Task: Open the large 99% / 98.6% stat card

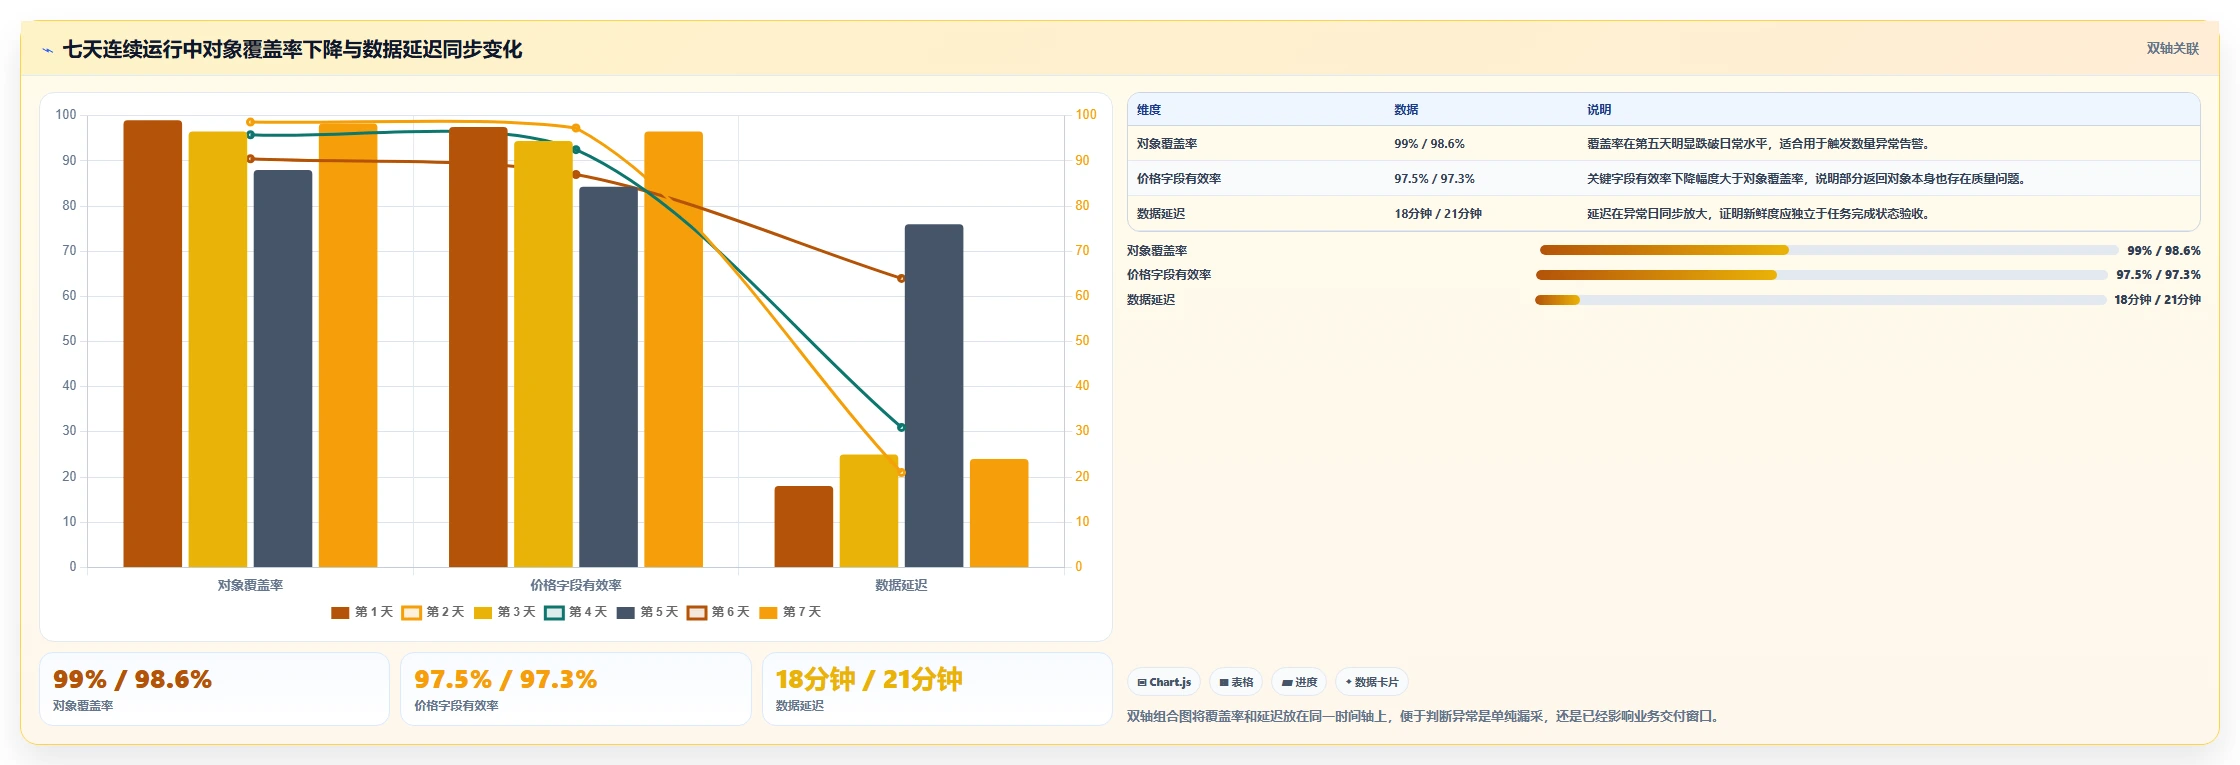Action: pos(214,689)
